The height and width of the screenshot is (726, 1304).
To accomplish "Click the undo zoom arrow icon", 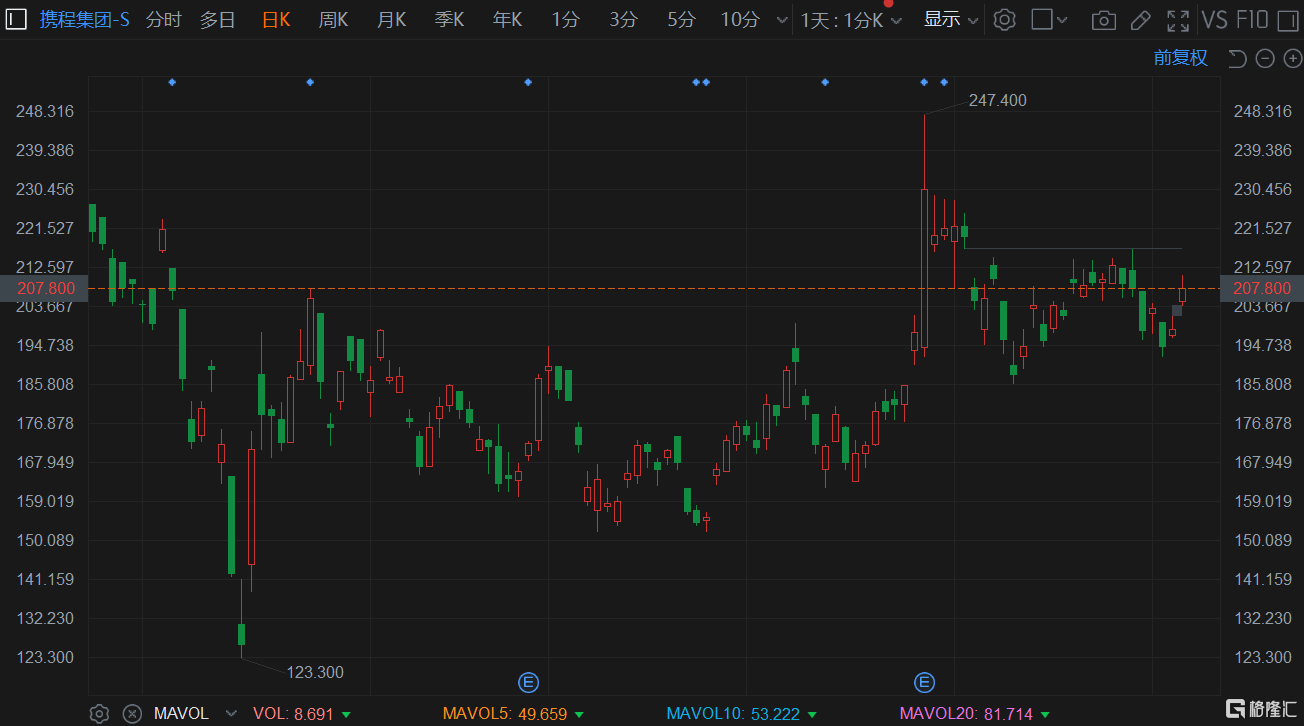I will pos(1237,59).
